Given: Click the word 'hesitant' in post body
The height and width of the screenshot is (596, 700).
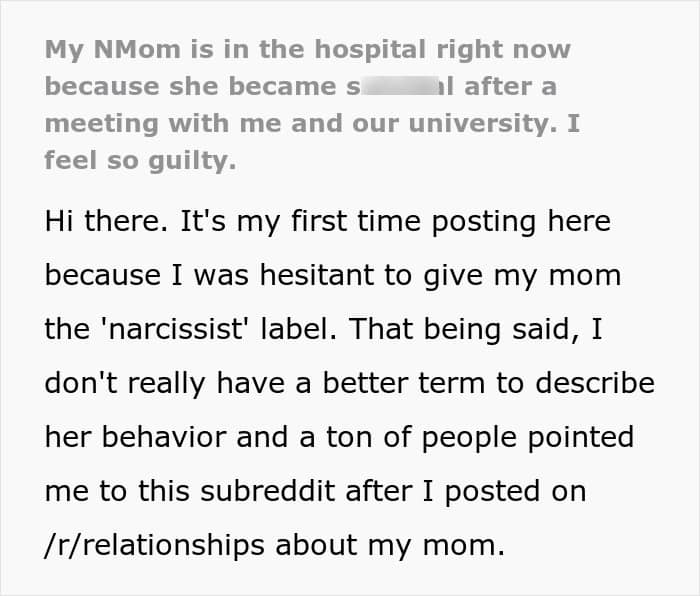Looking at the screenshot, I should [280, 276].
